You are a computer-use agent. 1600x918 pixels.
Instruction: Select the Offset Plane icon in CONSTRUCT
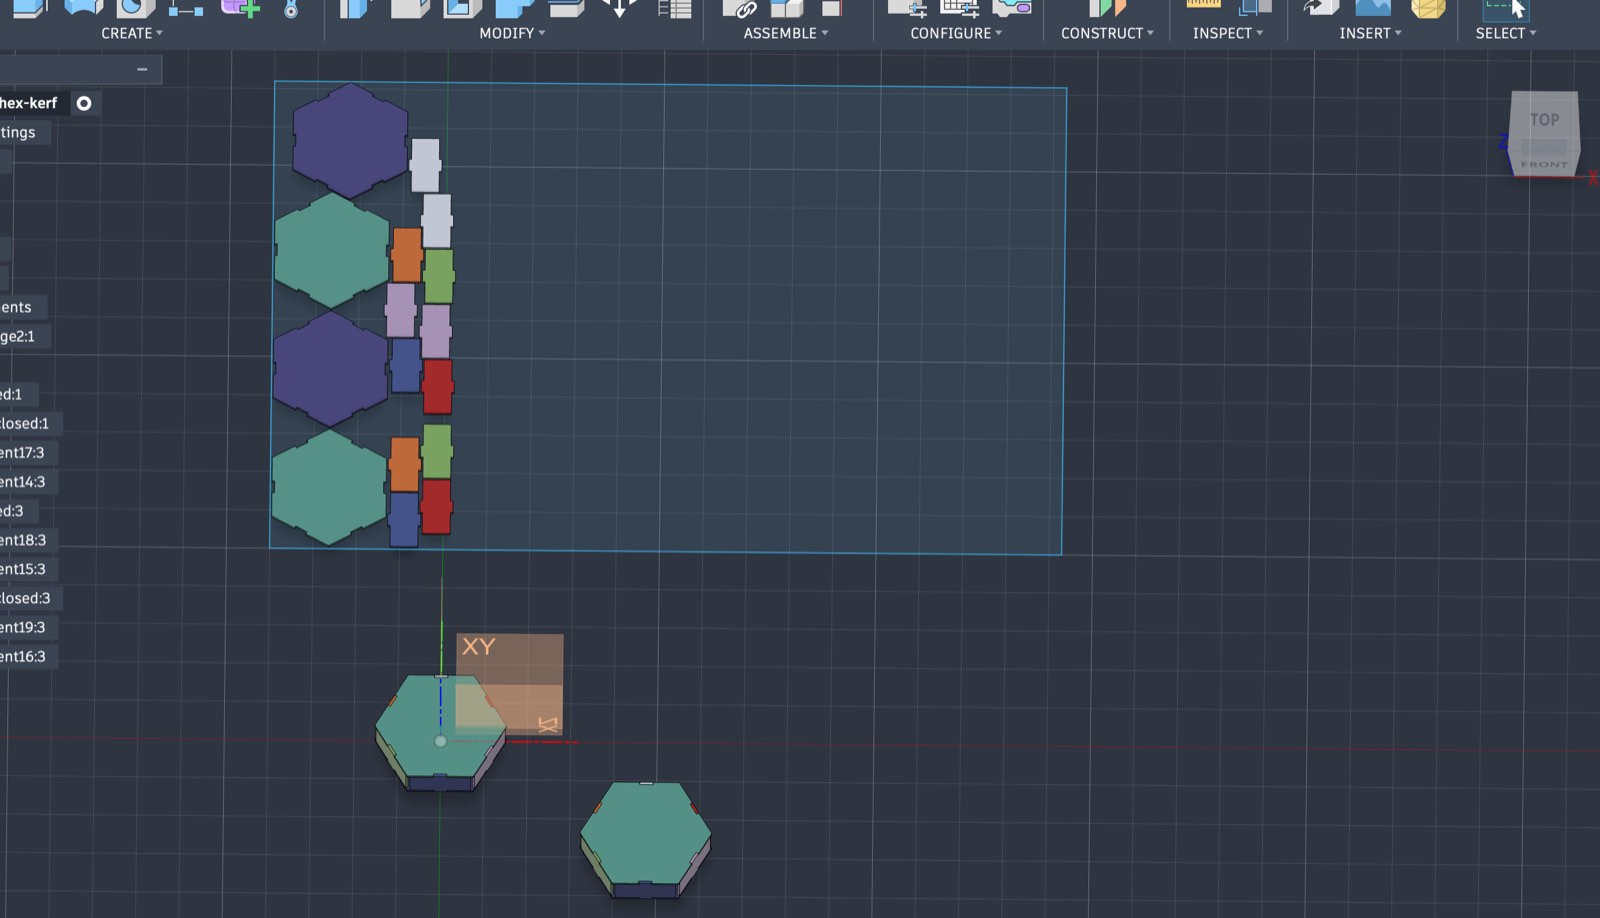click(1106, 8)
